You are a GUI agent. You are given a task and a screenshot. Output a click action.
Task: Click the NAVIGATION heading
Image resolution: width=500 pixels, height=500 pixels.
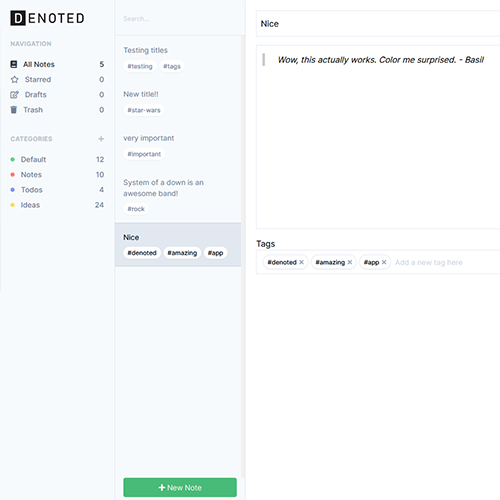pyautogui.click(x=31, y=44)
